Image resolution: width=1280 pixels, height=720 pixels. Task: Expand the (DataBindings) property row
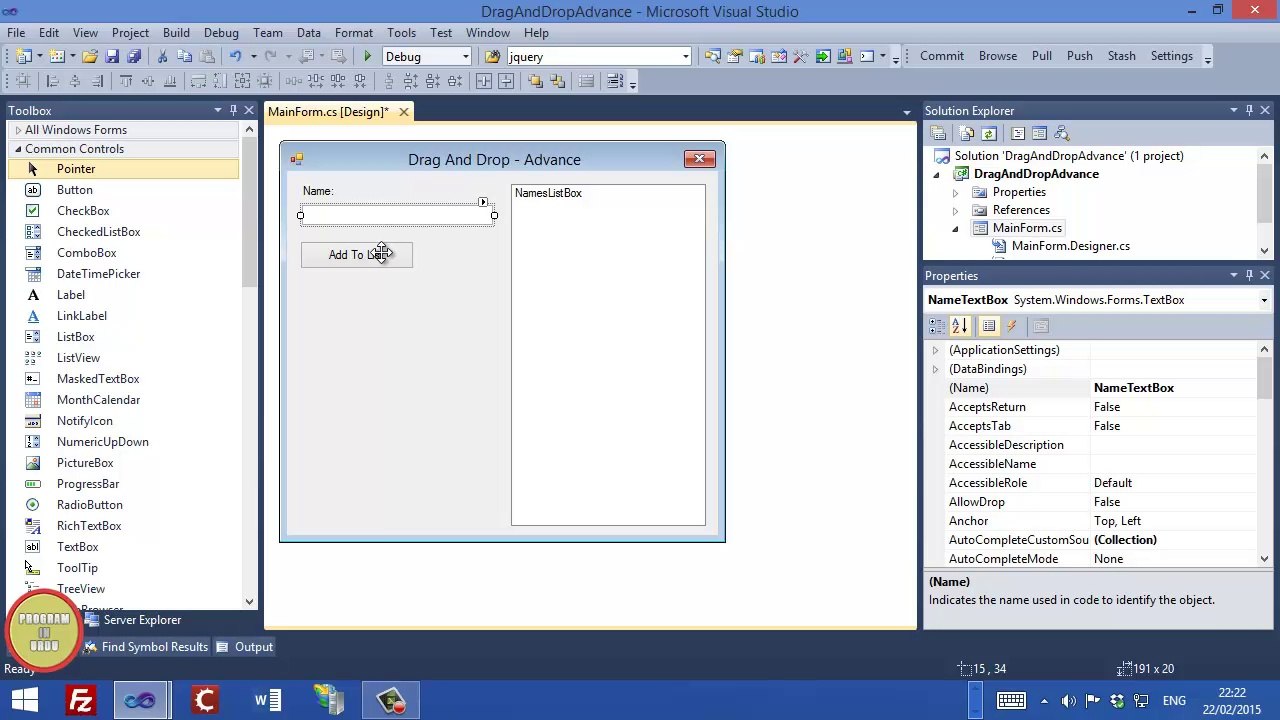936,369
